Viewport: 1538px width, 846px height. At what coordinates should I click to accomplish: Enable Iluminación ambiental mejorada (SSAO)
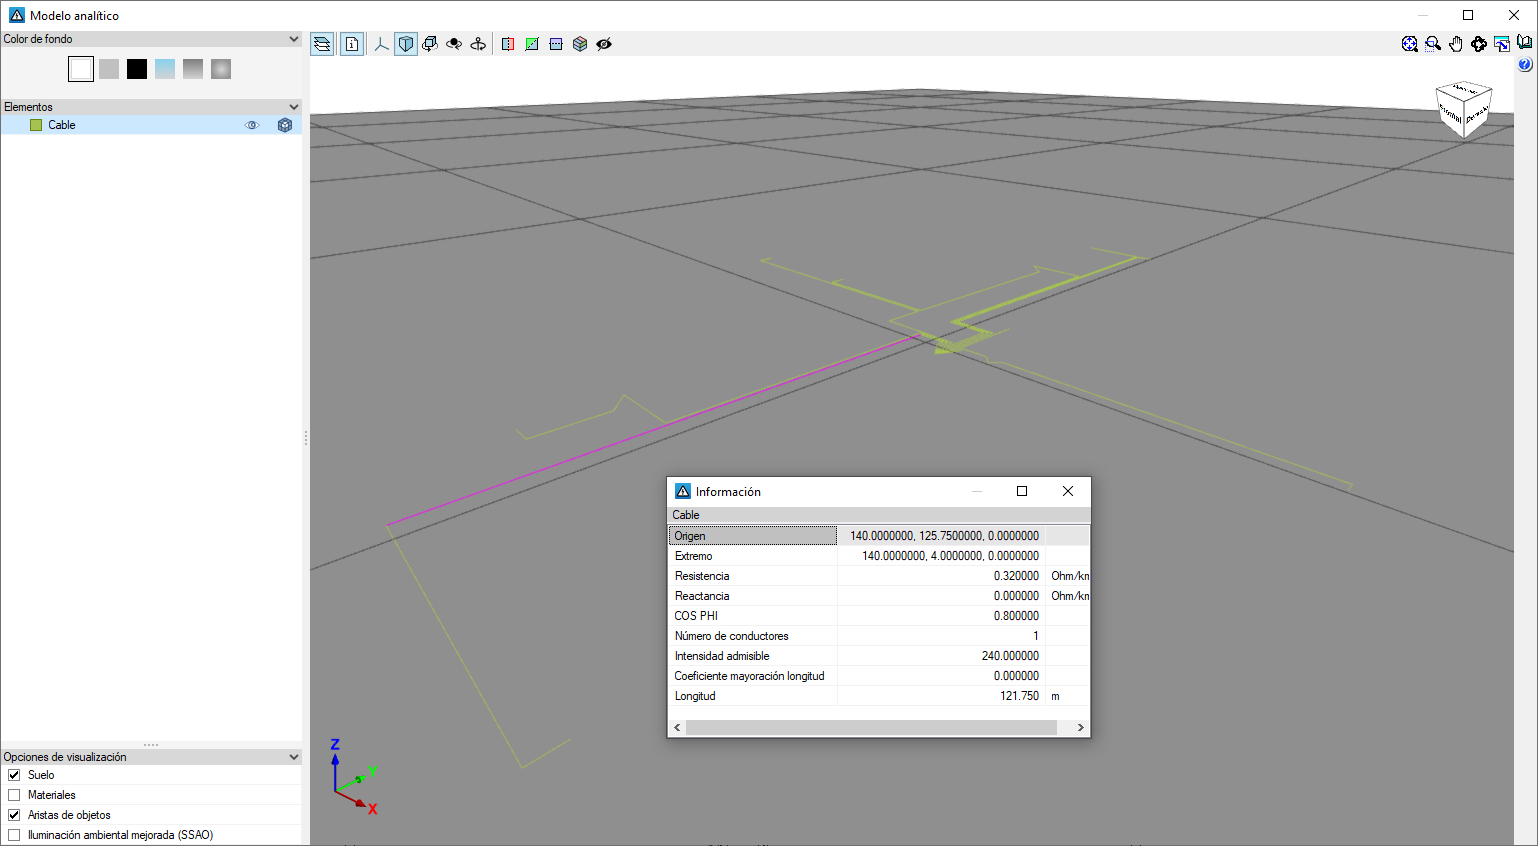click(x=14, y=835)
